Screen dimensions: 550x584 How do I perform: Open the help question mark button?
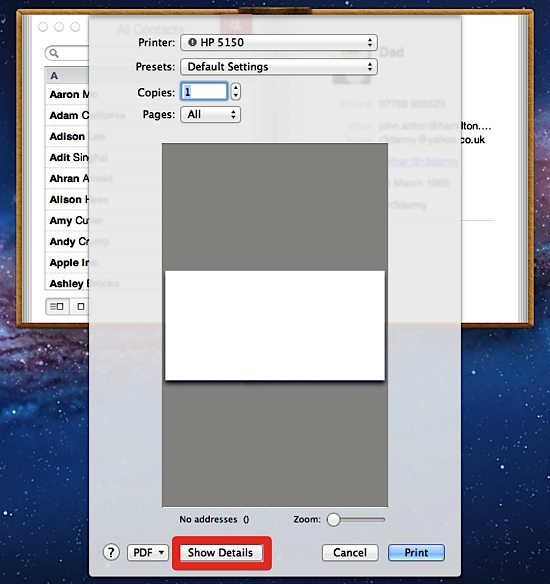click(x=111, y=552)
